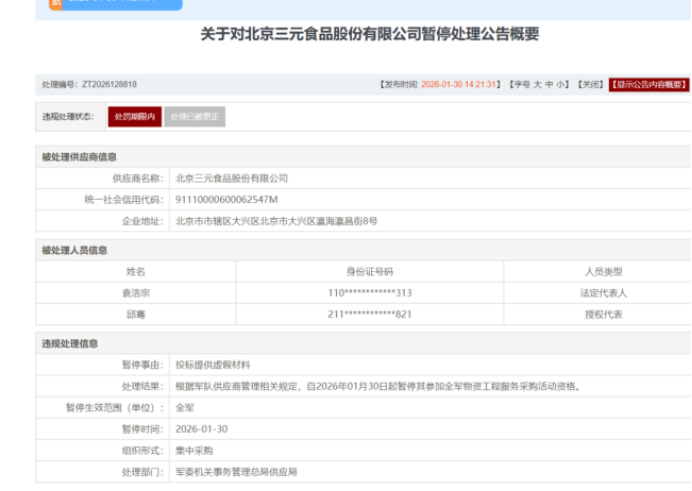This screenshot has width=692, height=491.
Task: Click the 姓名 column header
Action: (136, 271)
